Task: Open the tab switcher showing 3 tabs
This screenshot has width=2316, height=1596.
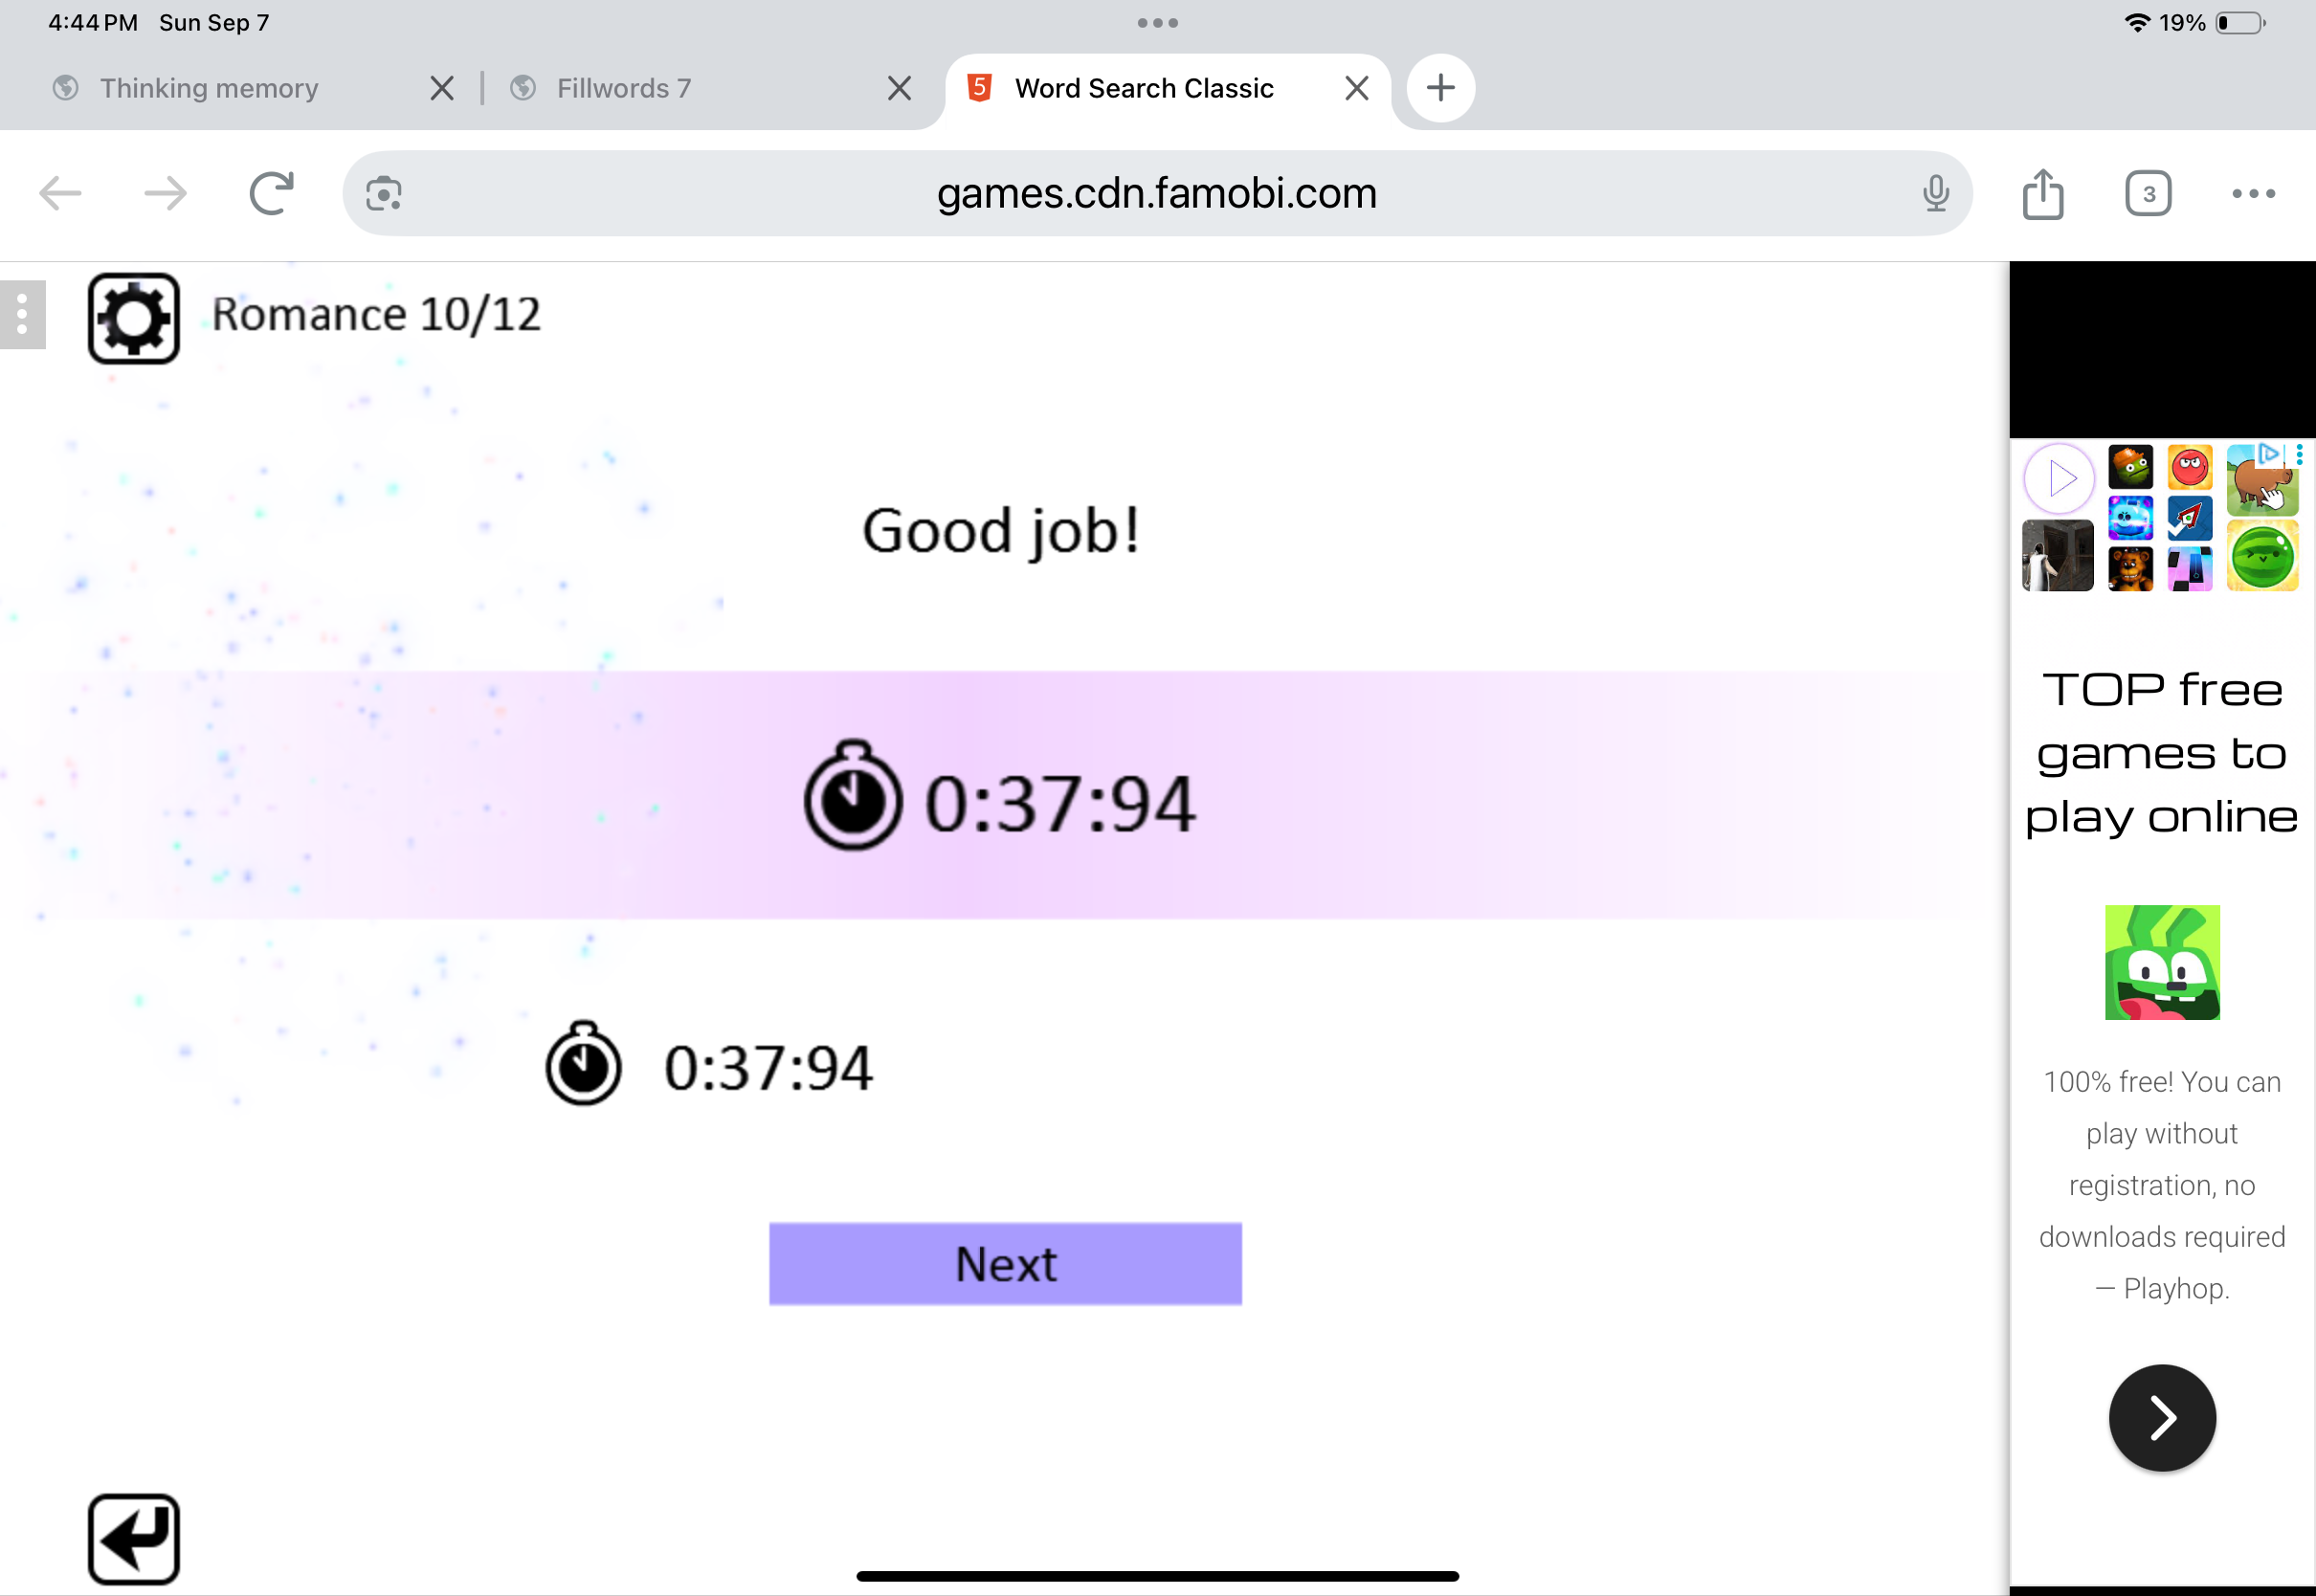Action: 2148,193
